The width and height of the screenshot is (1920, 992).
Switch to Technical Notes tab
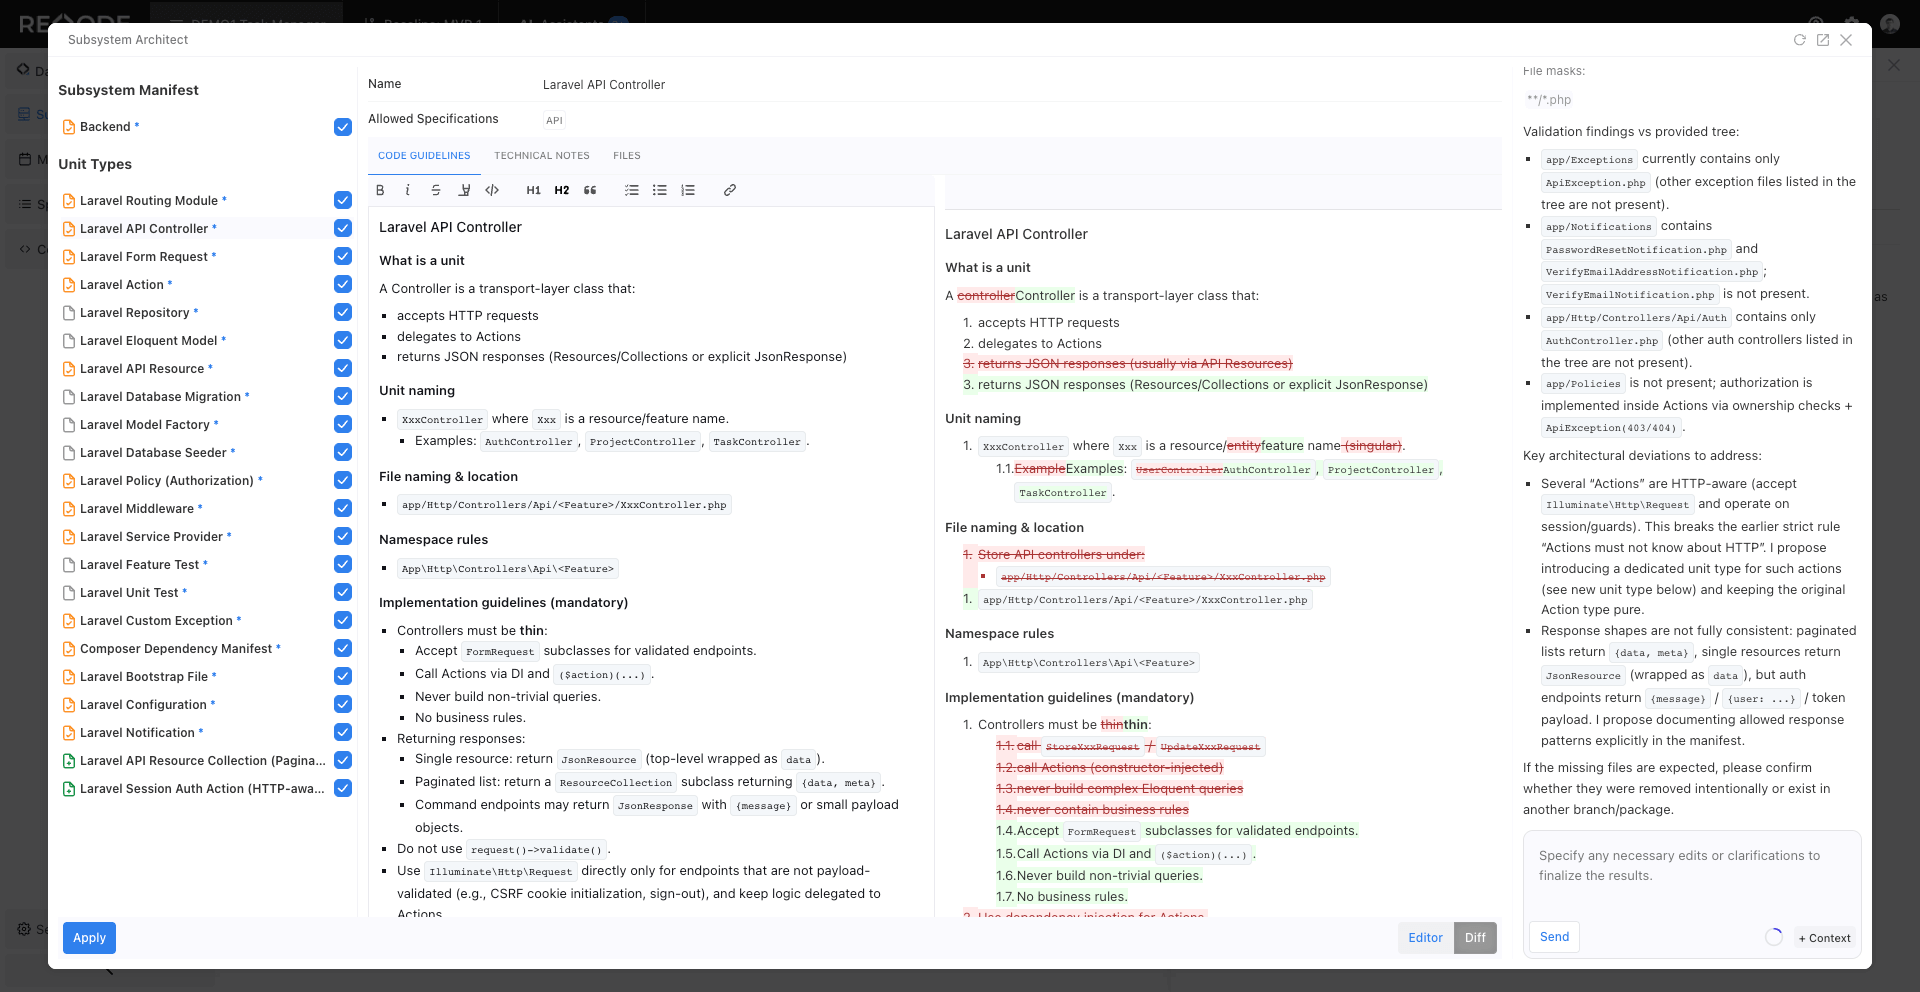point(541,156)
